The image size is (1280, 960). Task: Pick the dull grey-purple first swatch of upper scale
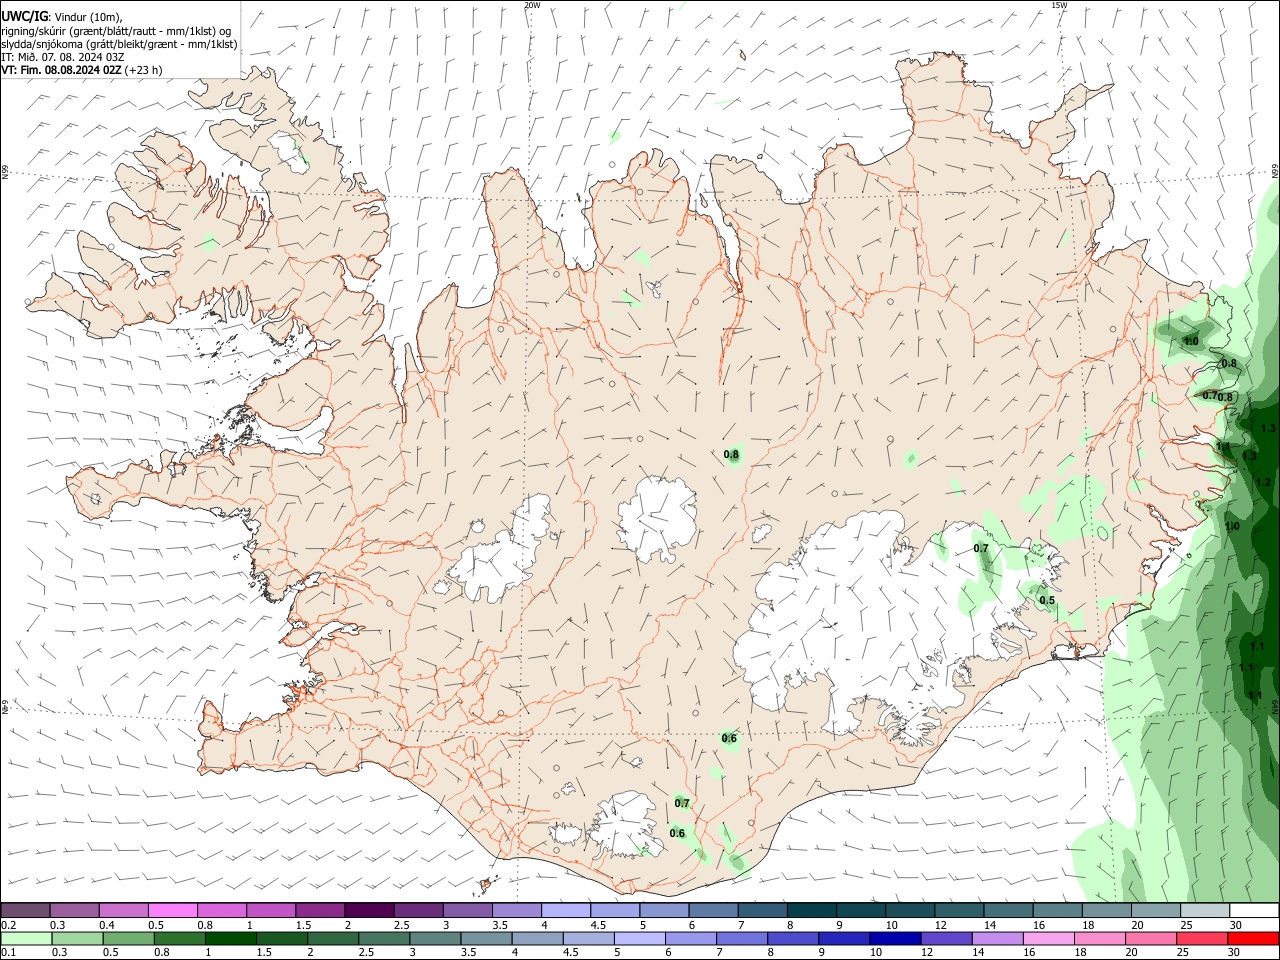click(25, 910)
